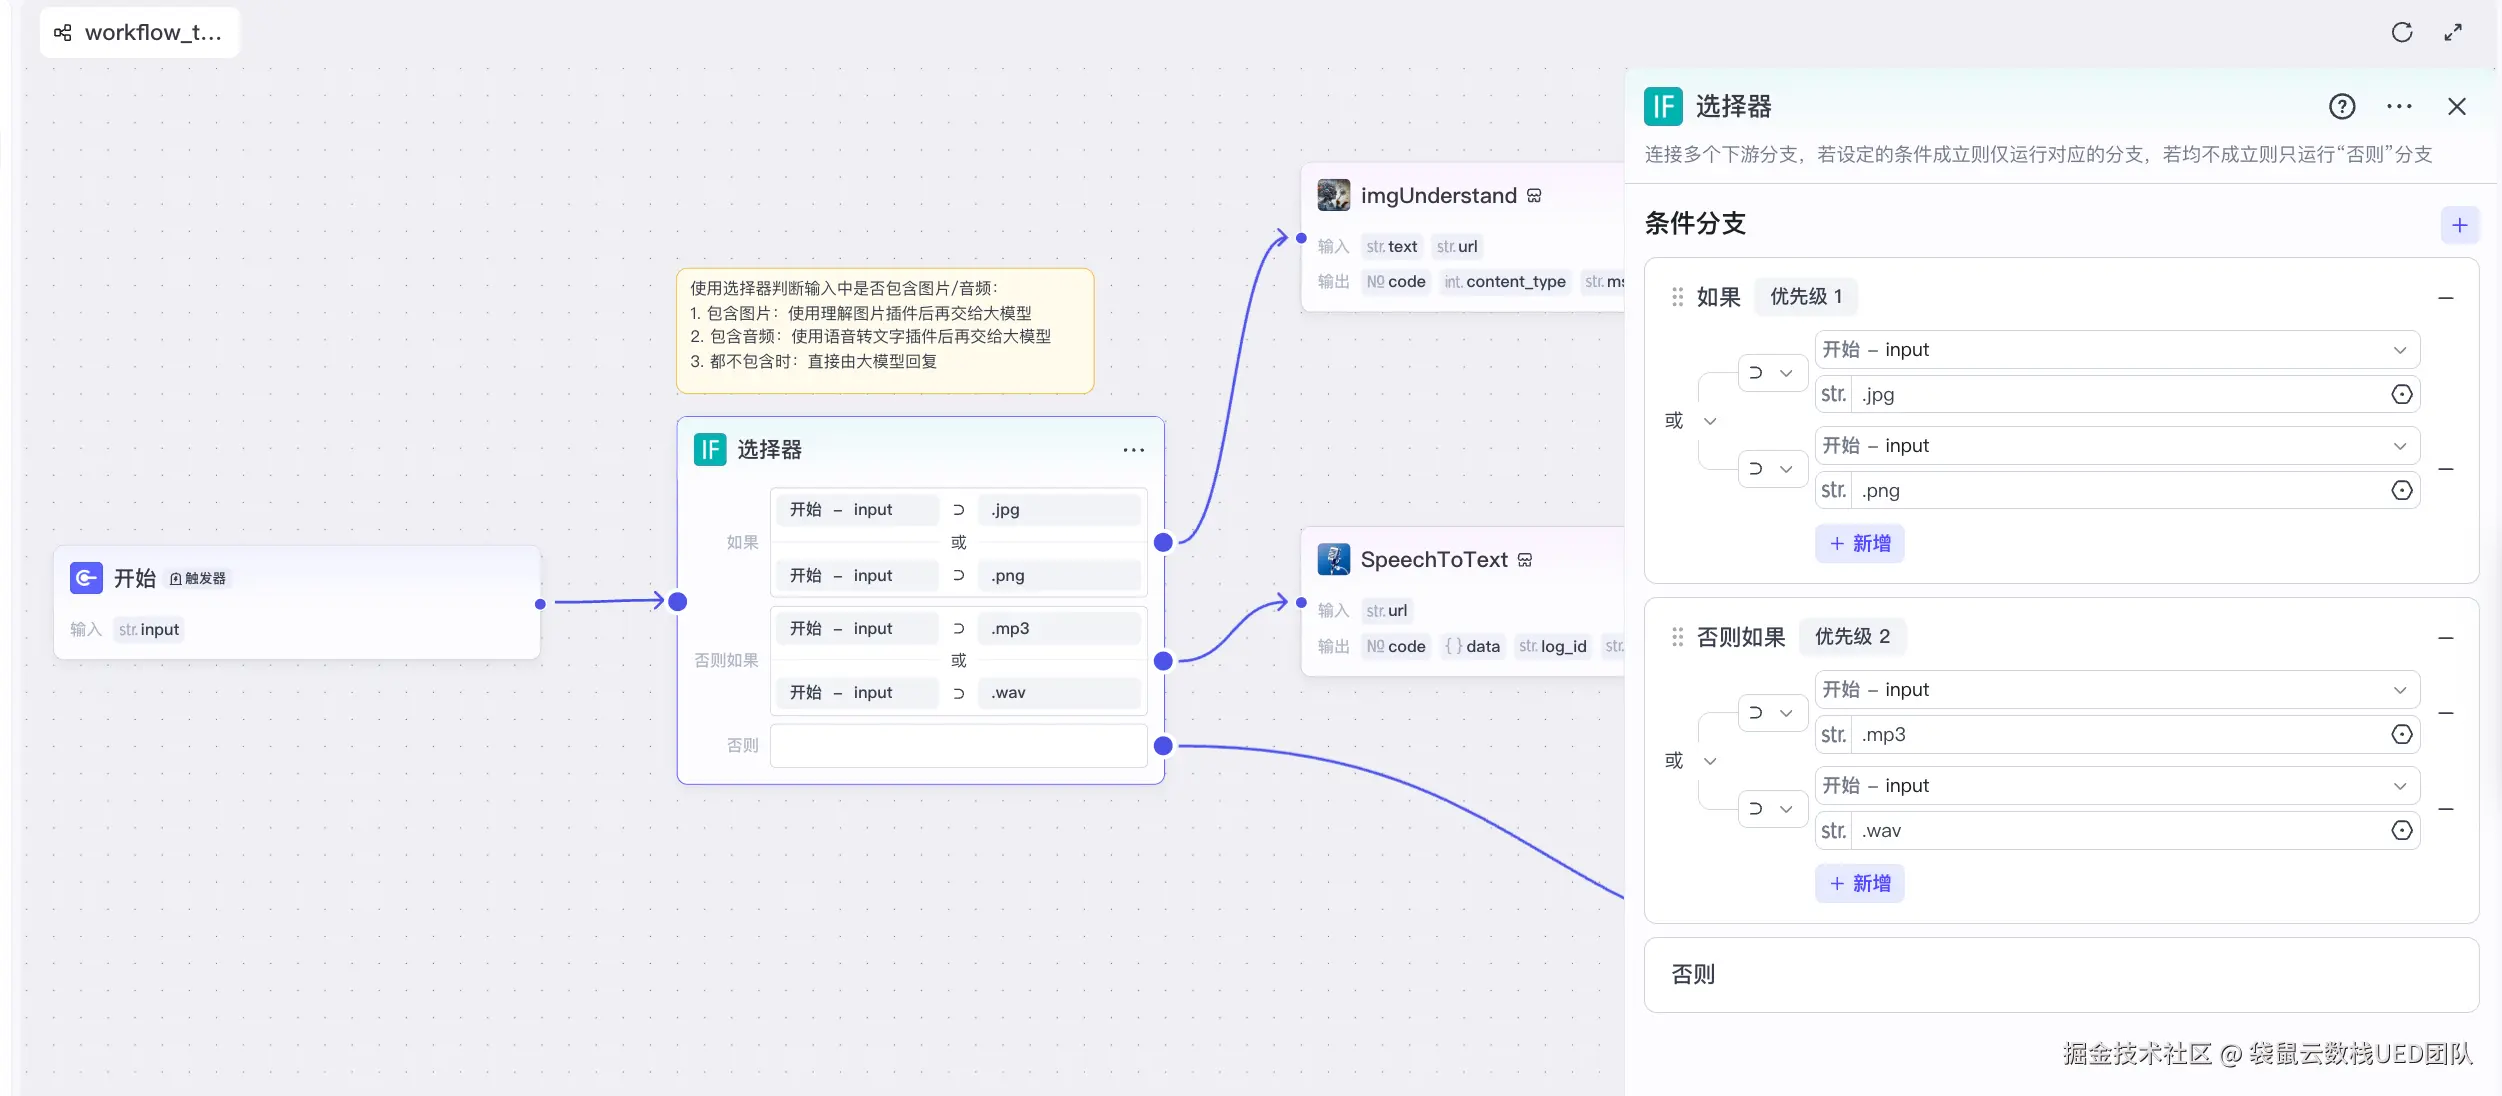Click variable picker icon in .jpg field

[x=2401, y=394]
